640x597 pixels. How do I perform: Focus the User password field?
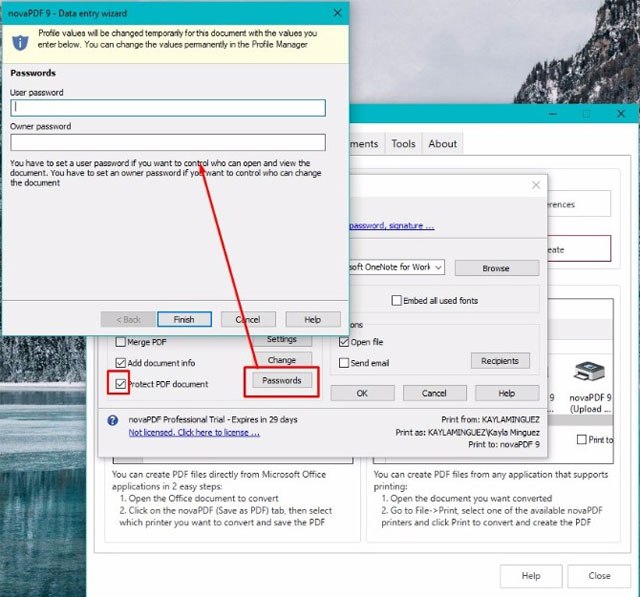coord(168,108)
